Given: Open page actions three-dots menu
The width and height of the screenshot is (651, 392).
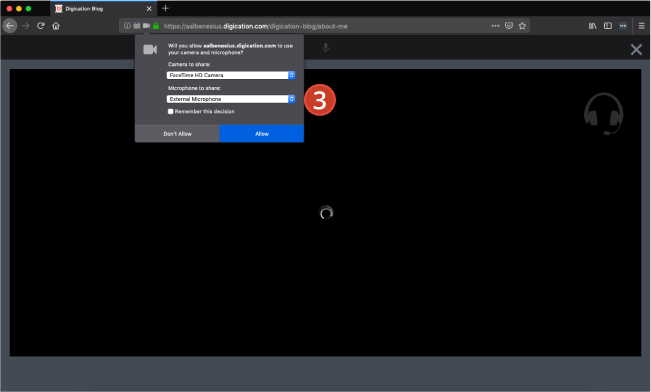Looking at the screenshot, I should click(495, 26).
